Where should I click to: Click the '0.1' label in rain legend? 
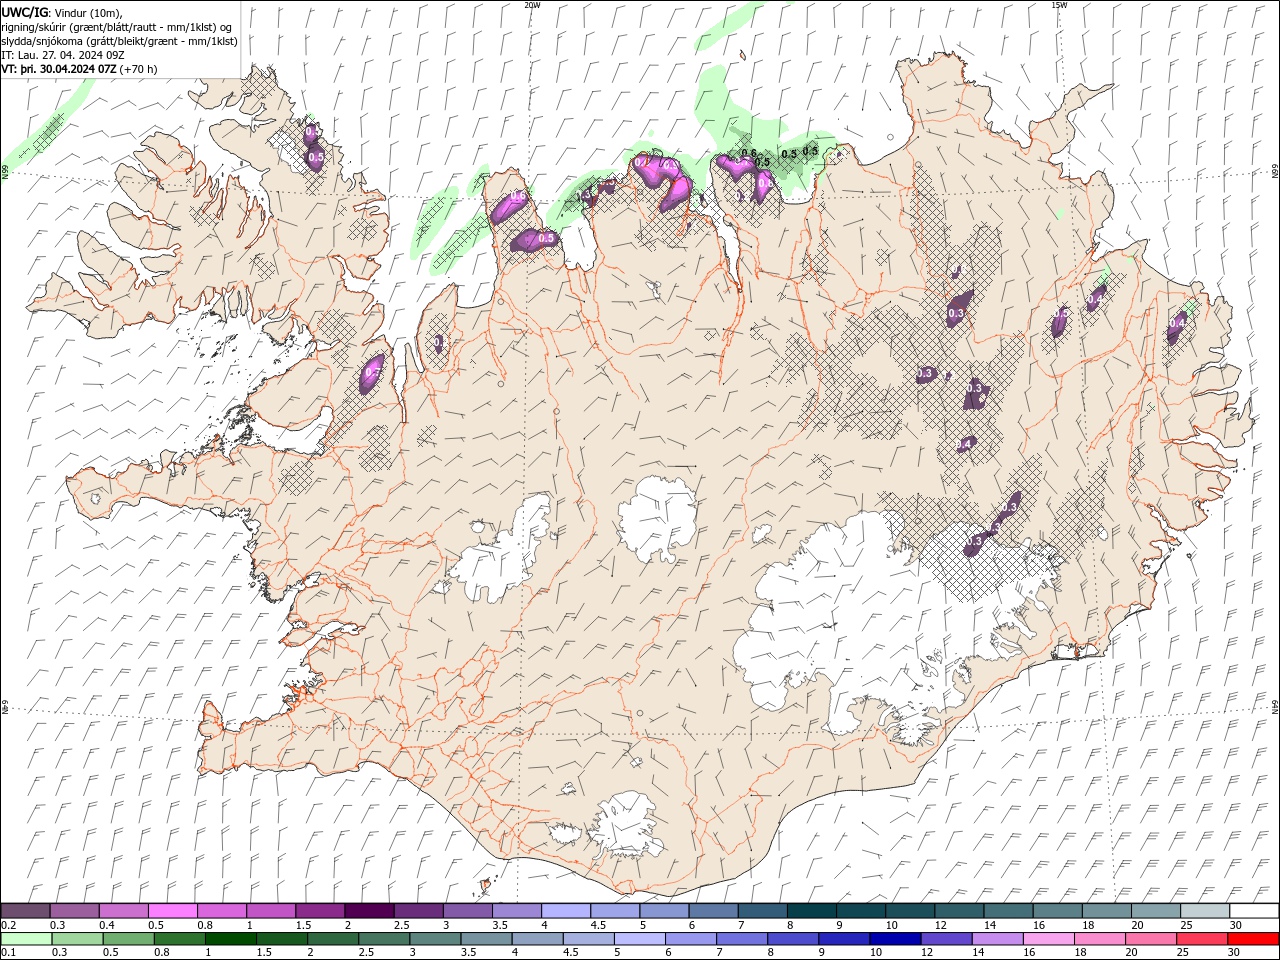click(x=9, y=953)
